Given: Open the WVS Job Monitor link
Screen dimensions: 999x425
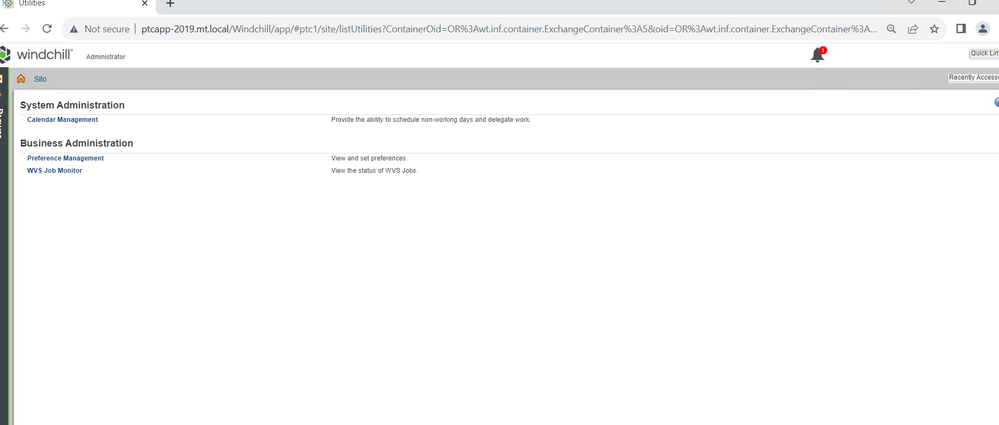Looking at the screenshot, I should [x=55, y=171].
